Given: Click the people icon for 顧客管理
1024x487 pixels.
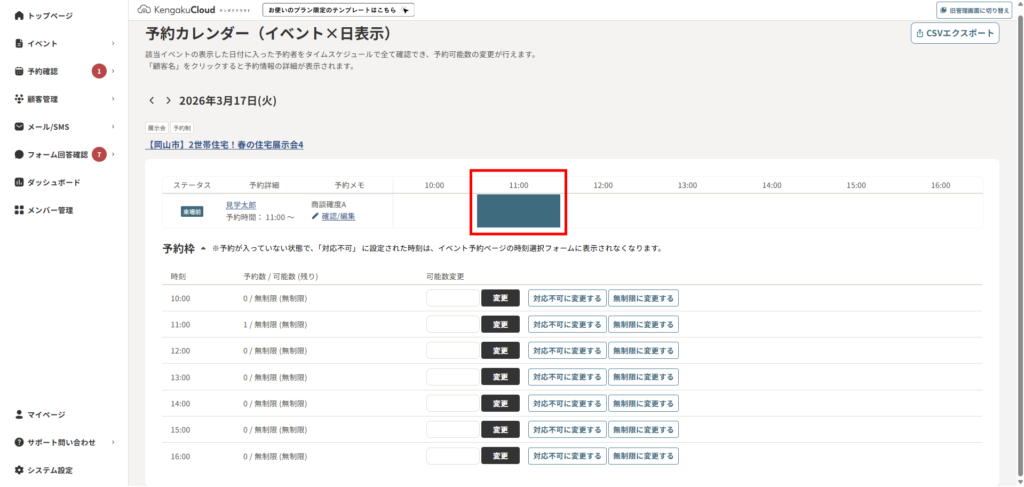Looking at the screenshot, I should [19, 99].
